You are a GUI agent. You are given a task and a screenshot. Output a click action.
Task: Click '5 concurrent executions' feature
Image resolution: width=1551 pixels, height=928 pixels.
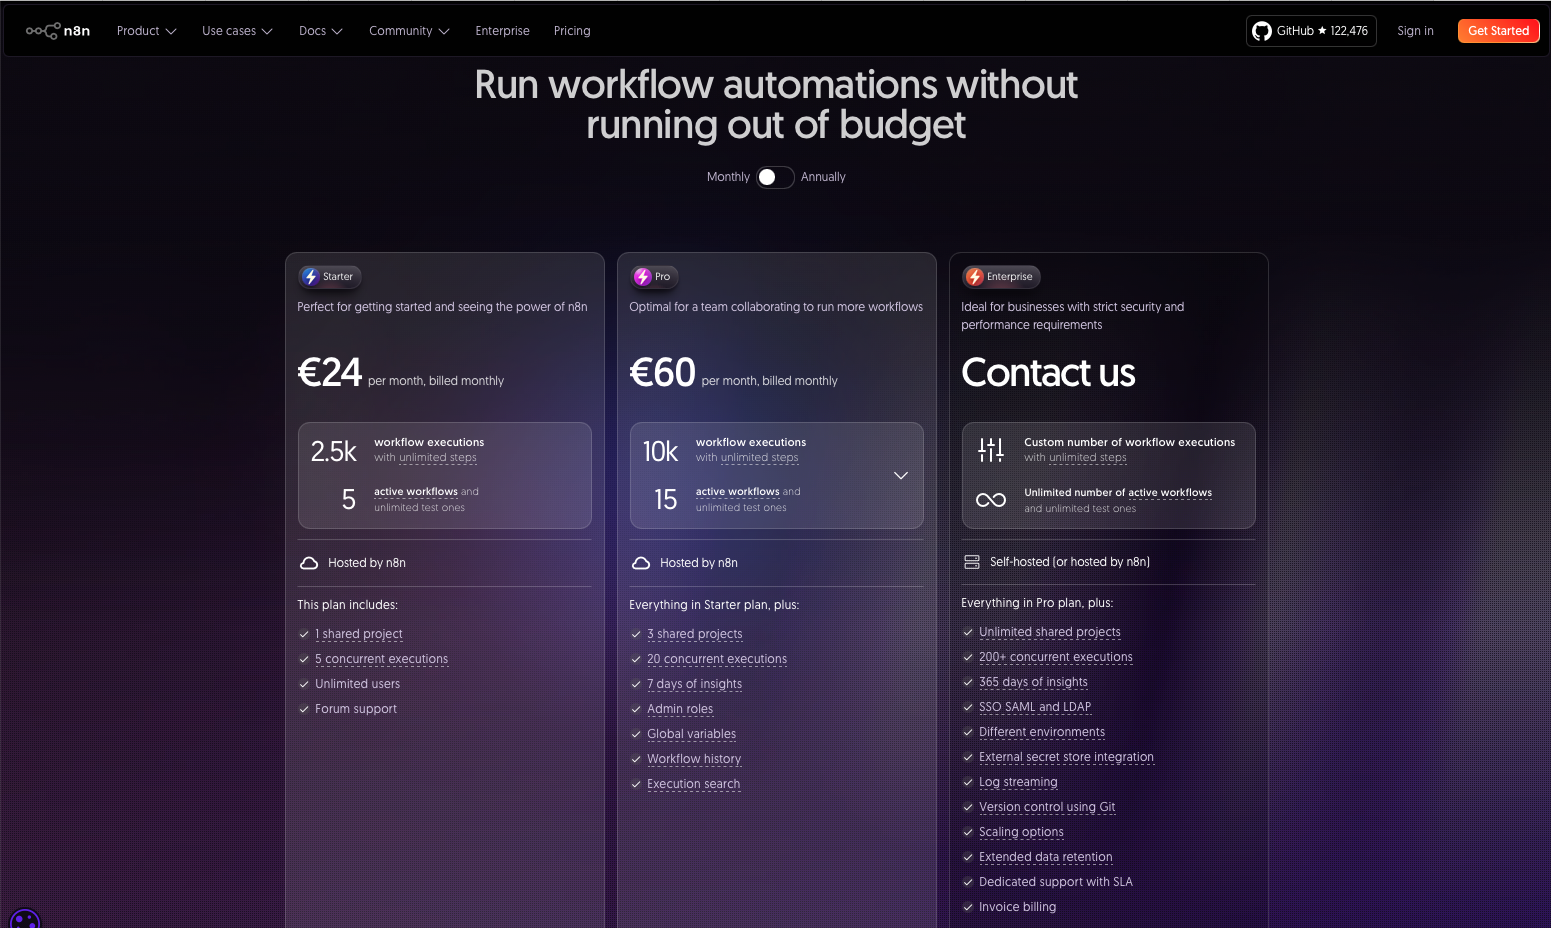381,659
